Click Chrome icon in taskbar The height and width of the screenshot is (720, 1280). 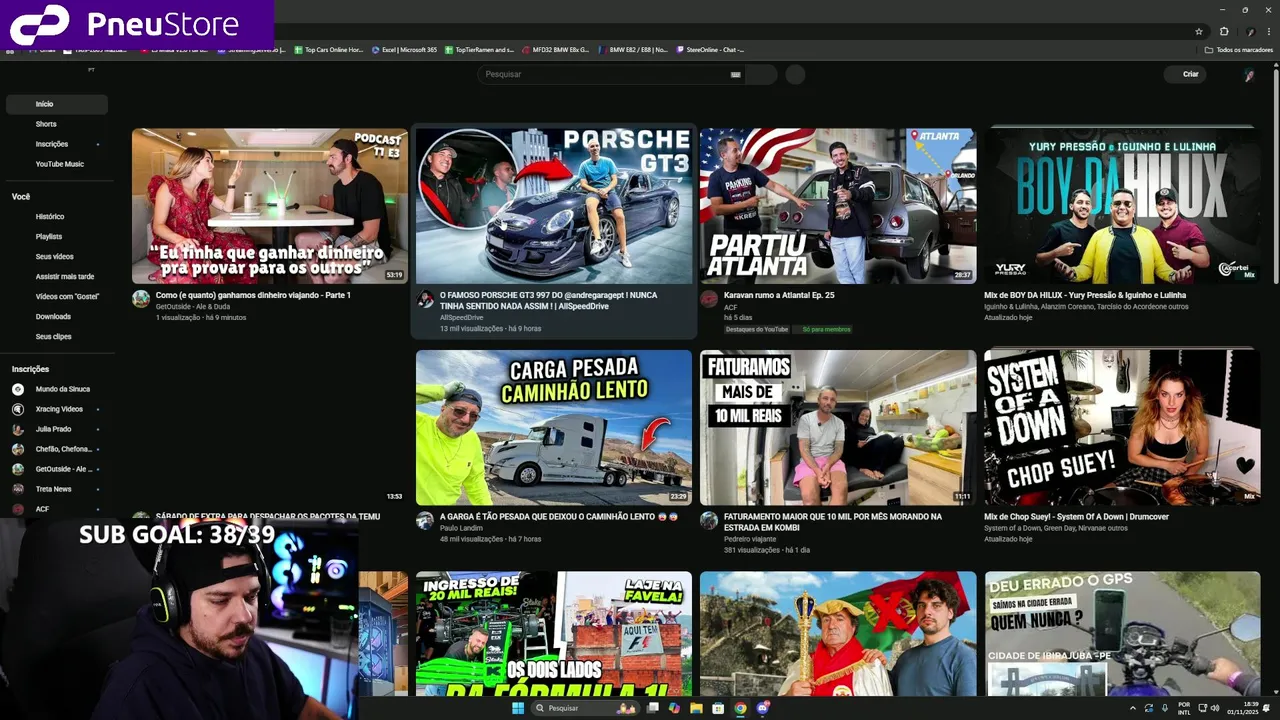click(x=740, y=708)
